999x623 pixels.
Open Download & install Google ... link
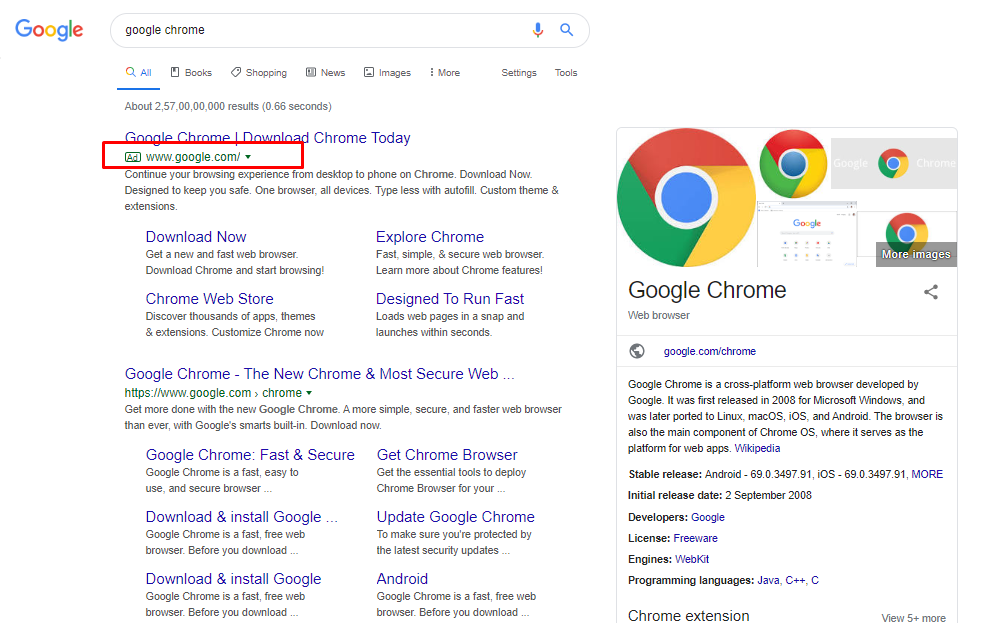click(241, 517)
